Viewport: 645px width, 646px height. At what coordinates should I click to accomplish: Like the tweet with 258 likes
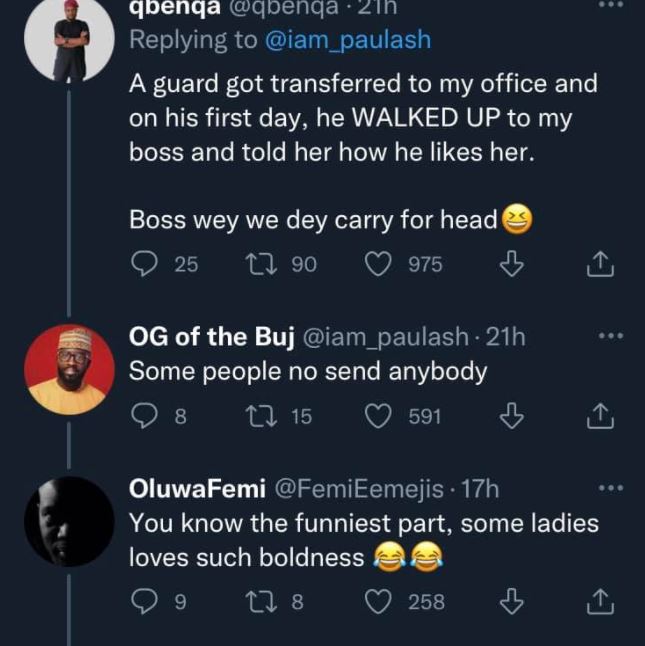pos(378,602)
